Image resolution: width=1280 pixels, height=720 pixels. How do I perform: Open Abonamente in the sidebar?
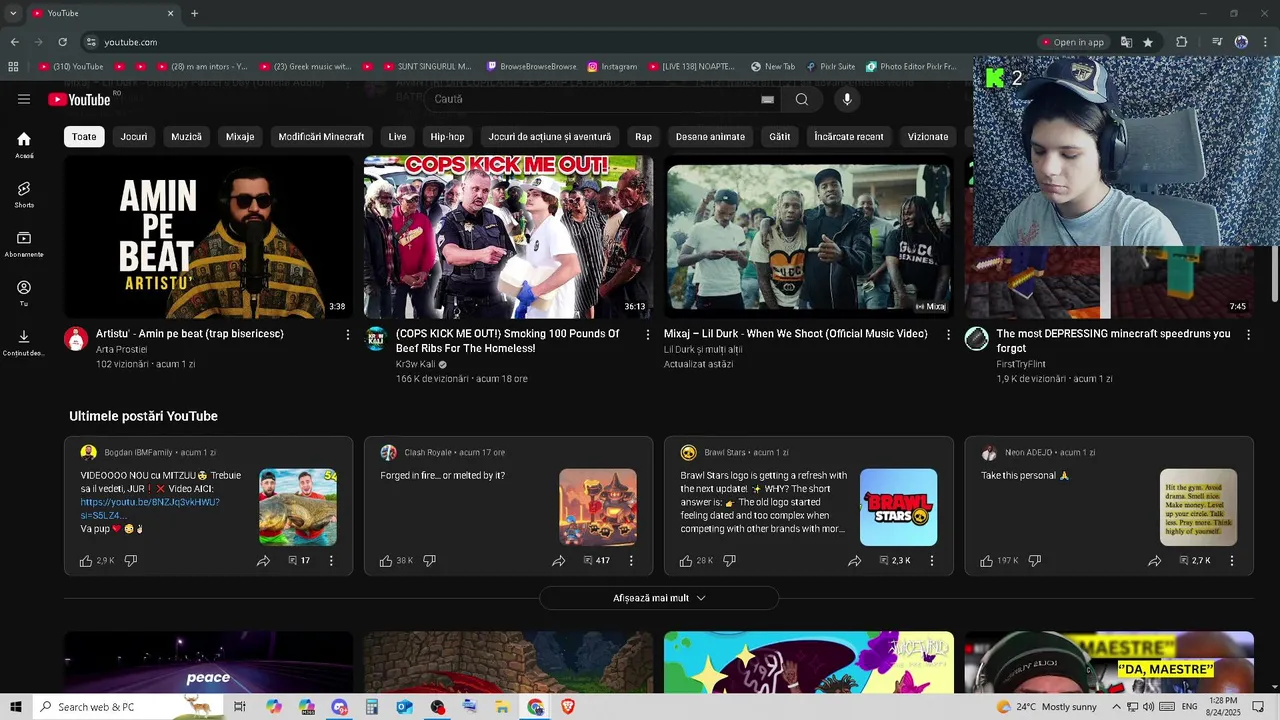(x=24, y=244)
